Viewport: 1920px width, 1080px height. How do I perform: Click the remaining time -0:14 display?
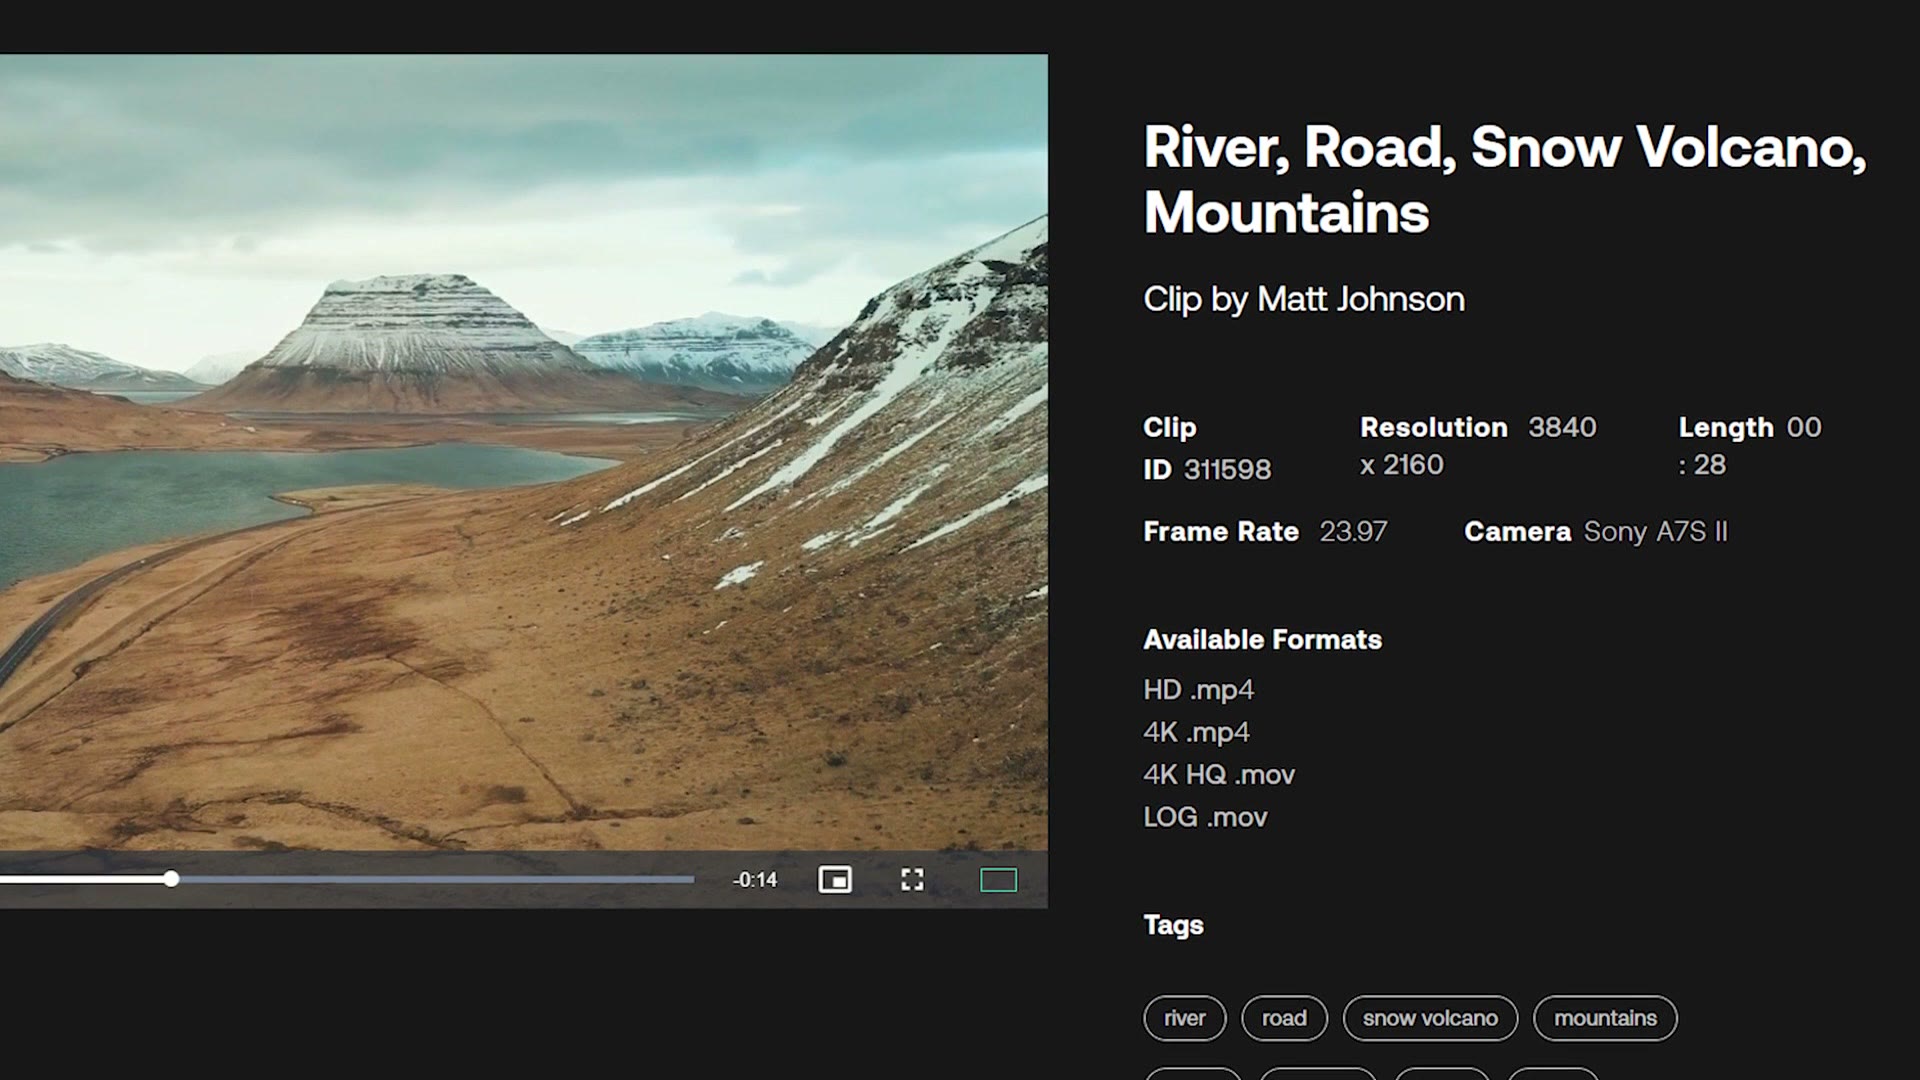tap(755, 880)
